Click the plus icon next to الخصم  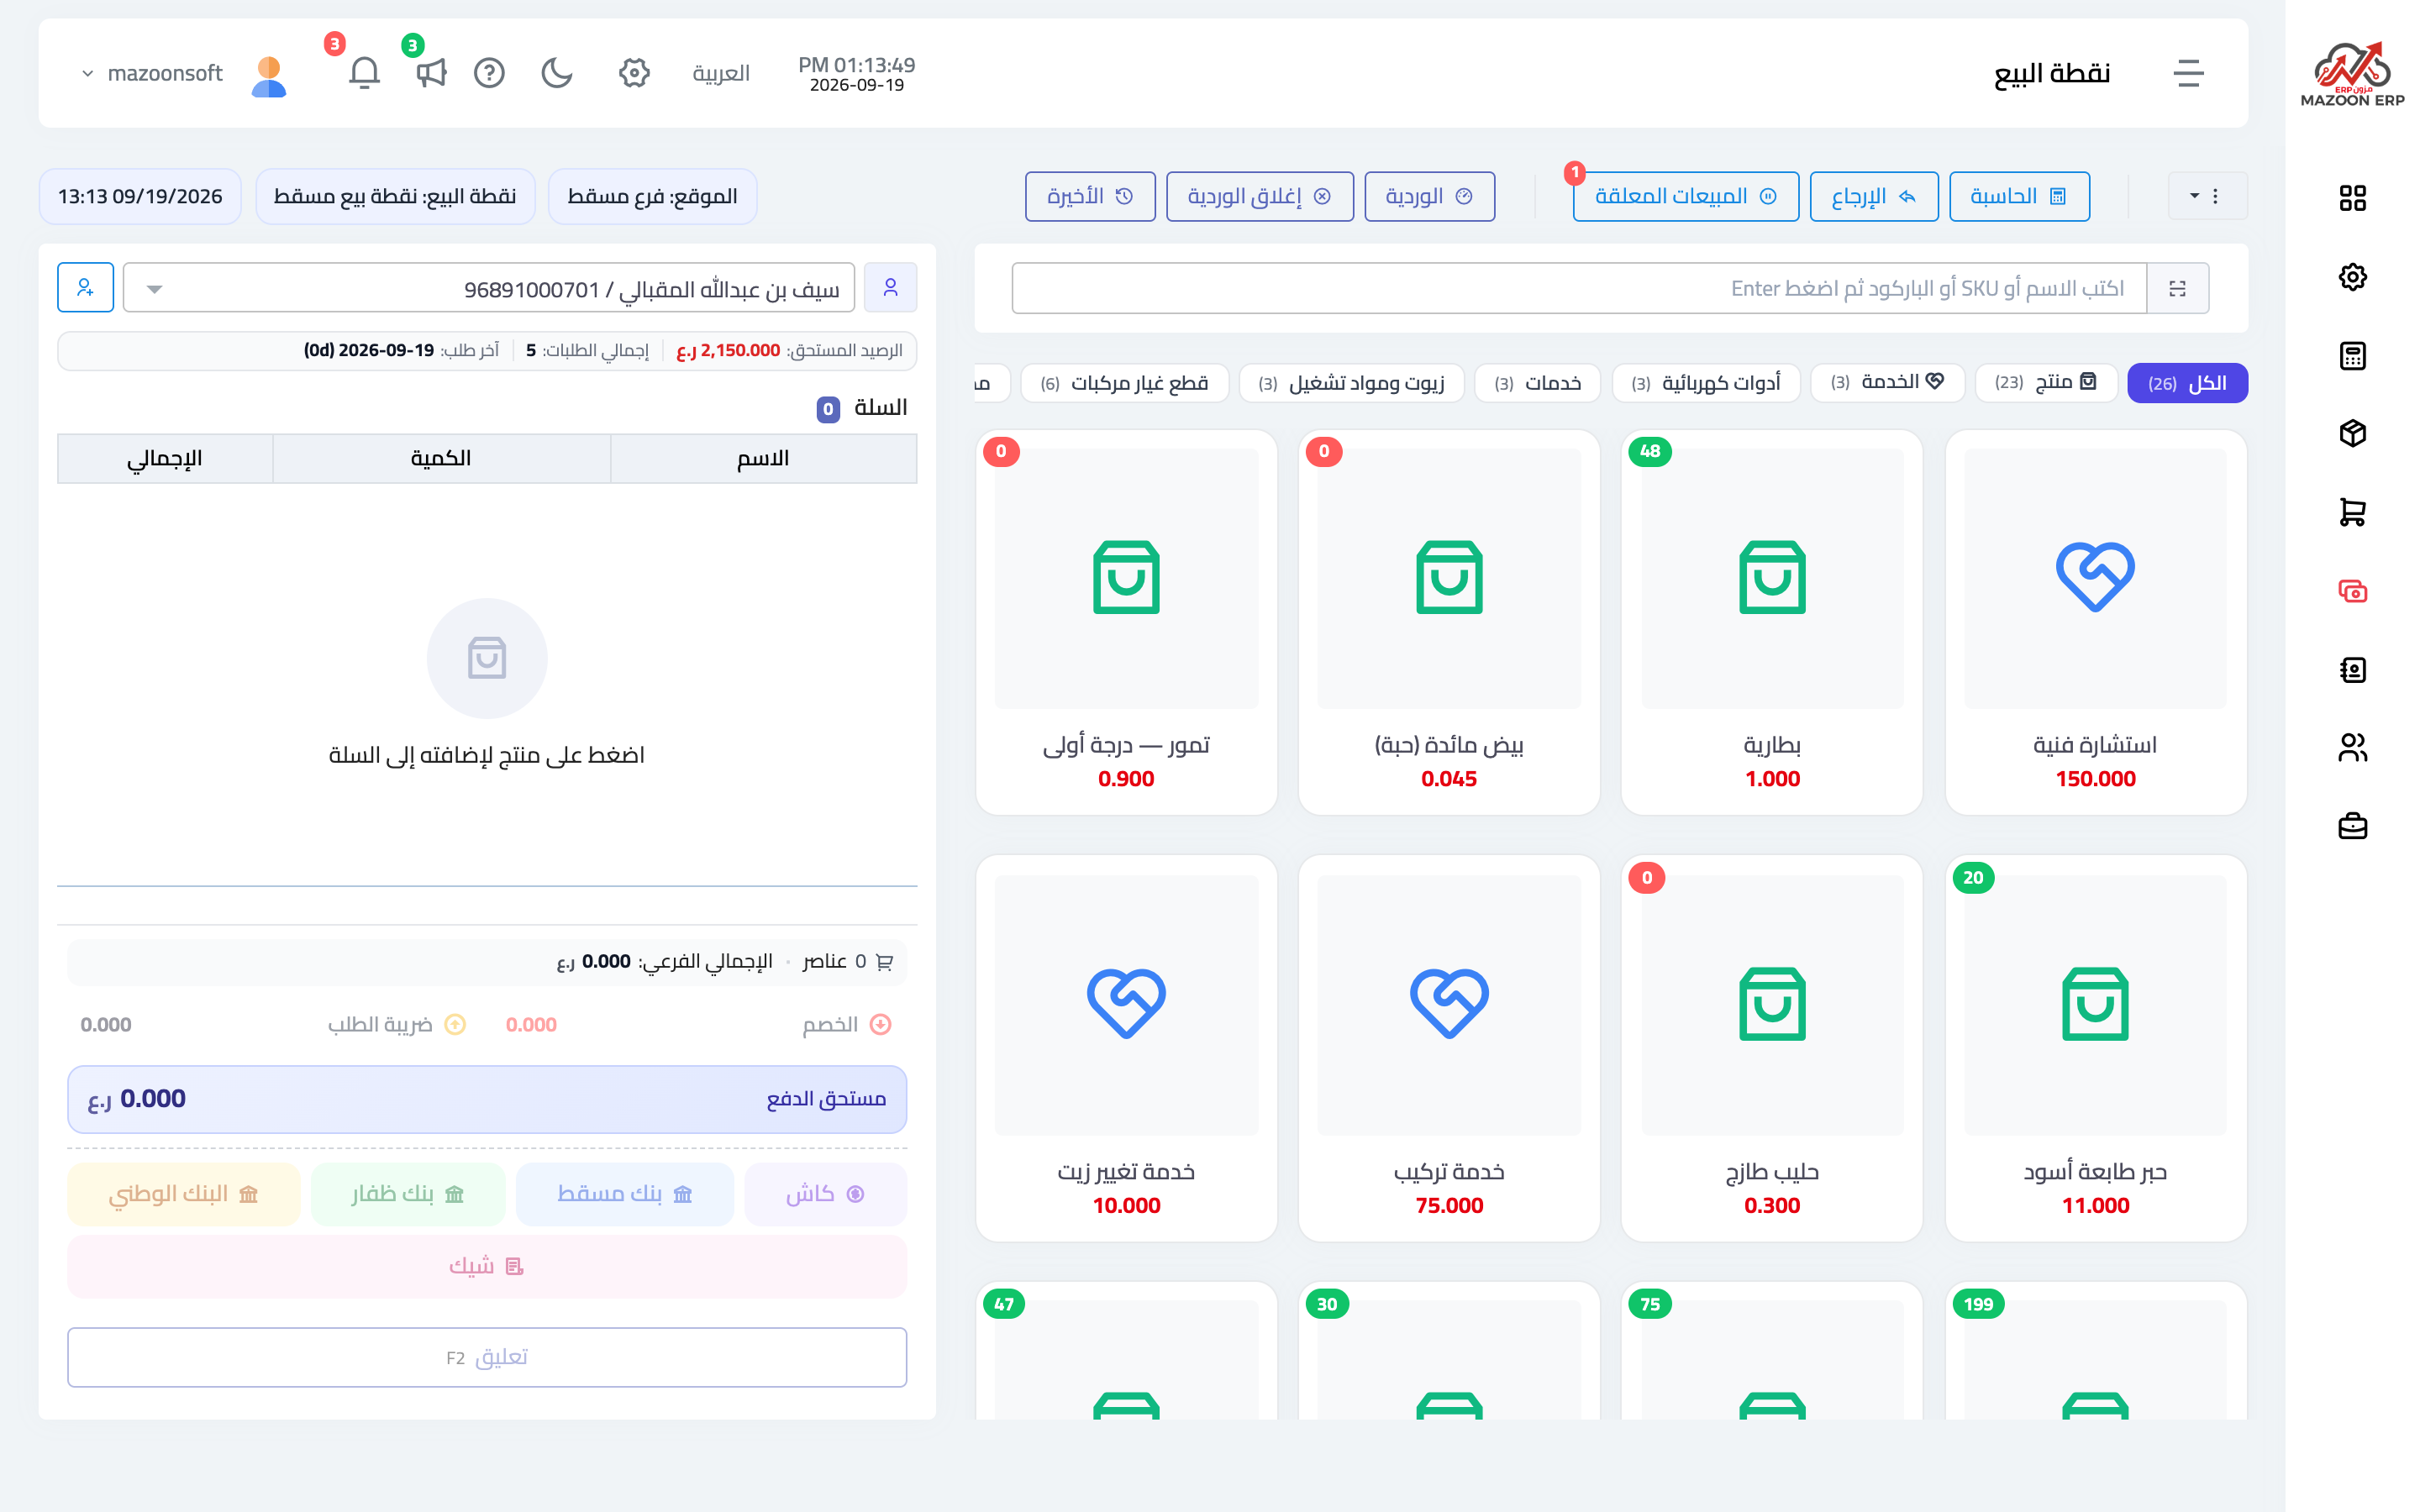point(880,1025)
